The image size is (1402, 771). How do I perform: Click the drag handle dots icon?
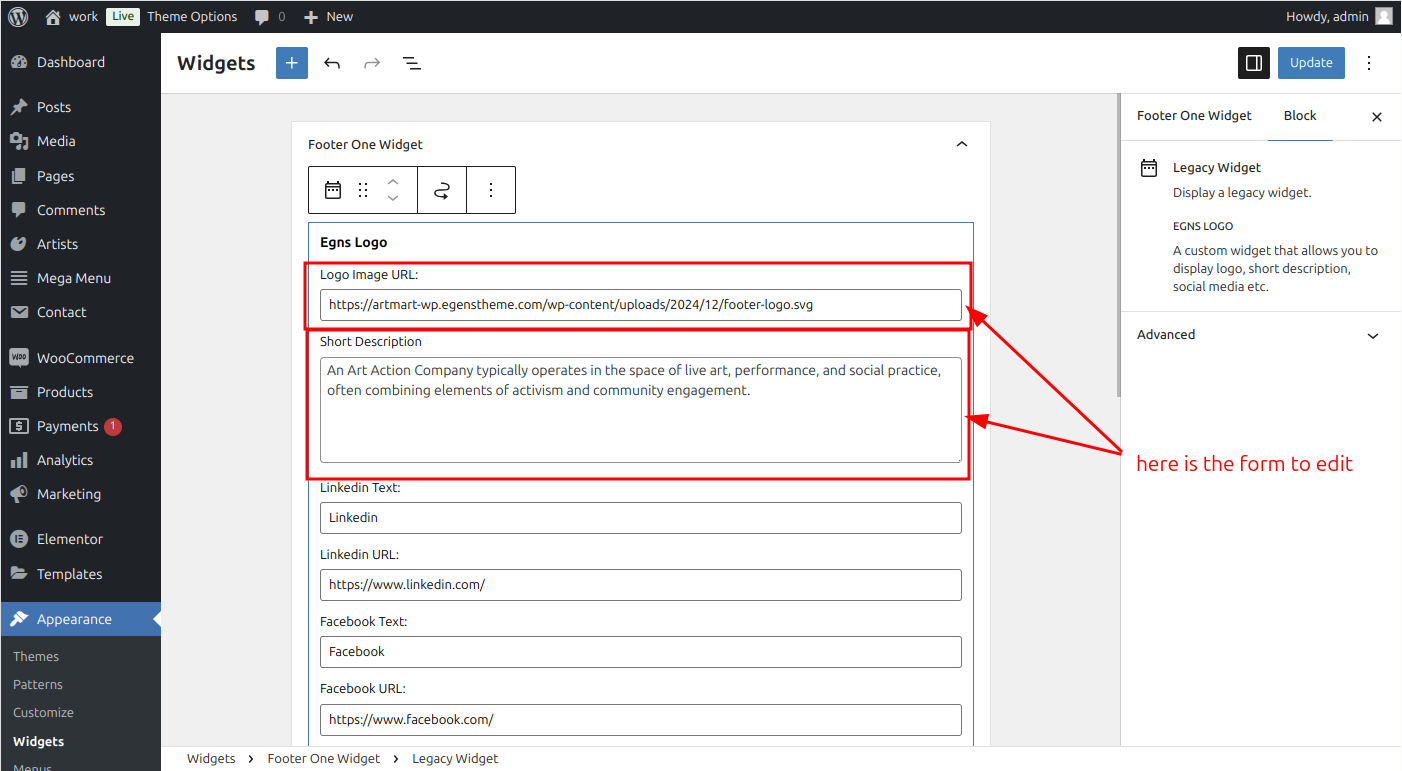click(x=363, y=190)
